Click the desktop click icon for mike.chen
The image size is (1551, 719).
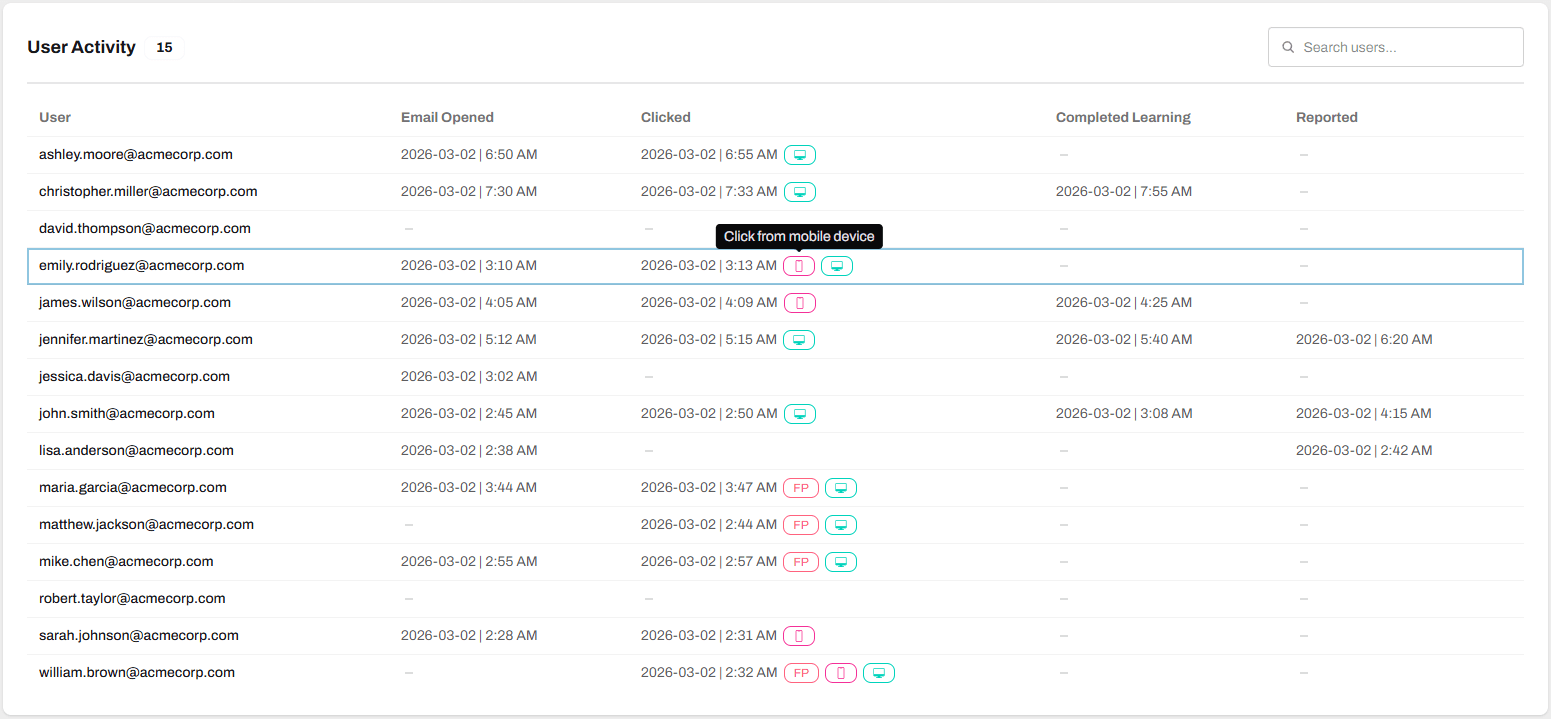pos(841,561)
